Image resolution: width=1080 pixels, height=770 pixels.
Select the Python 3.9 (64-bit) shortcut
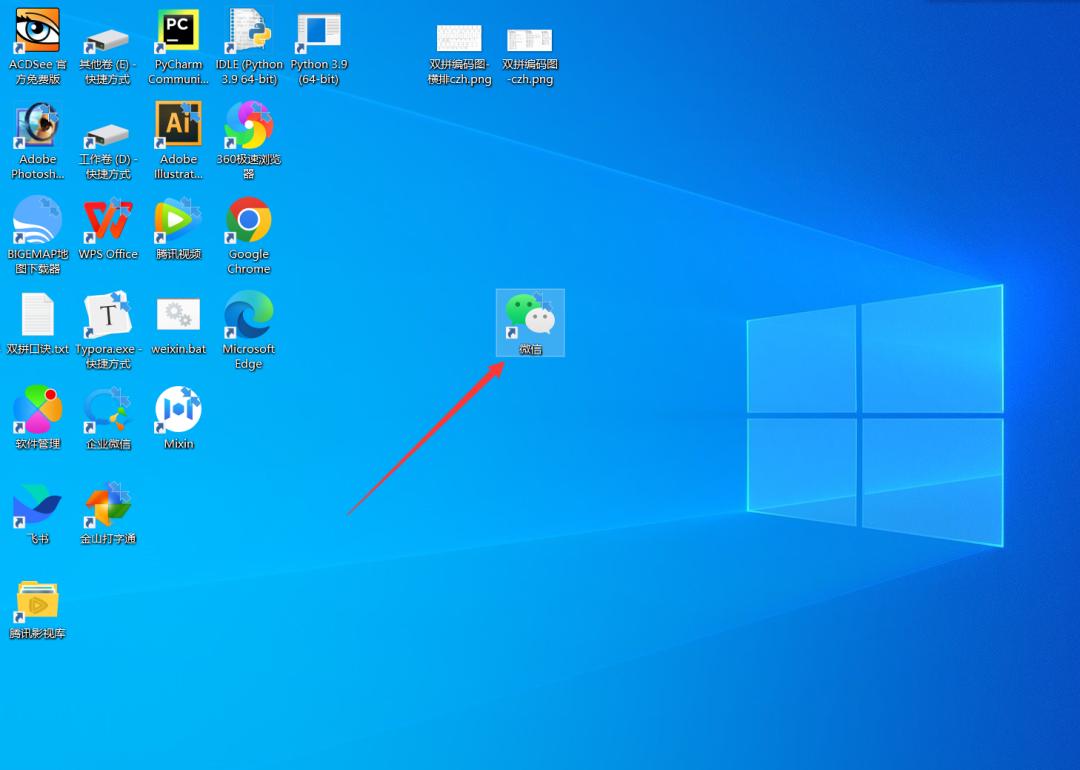tap(319, 31)
